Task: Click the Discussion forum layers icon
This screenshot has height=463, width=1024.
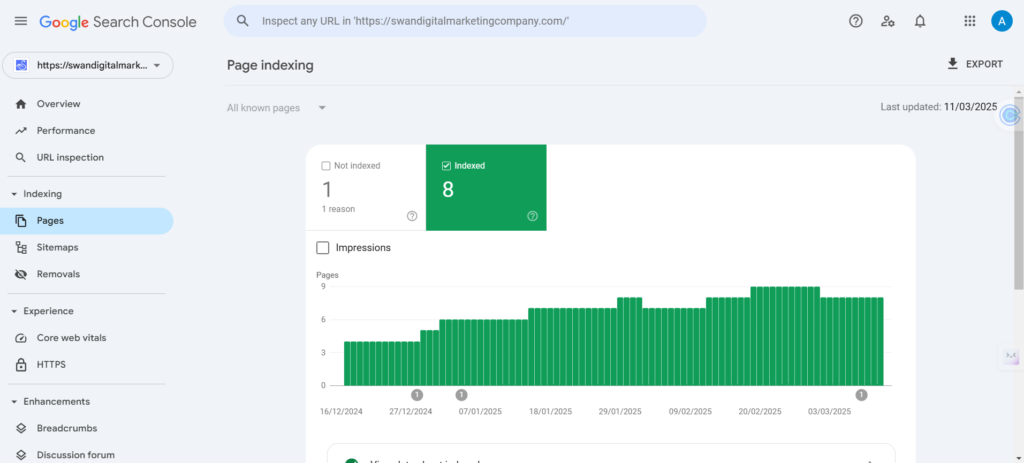Action: point(21,455)
